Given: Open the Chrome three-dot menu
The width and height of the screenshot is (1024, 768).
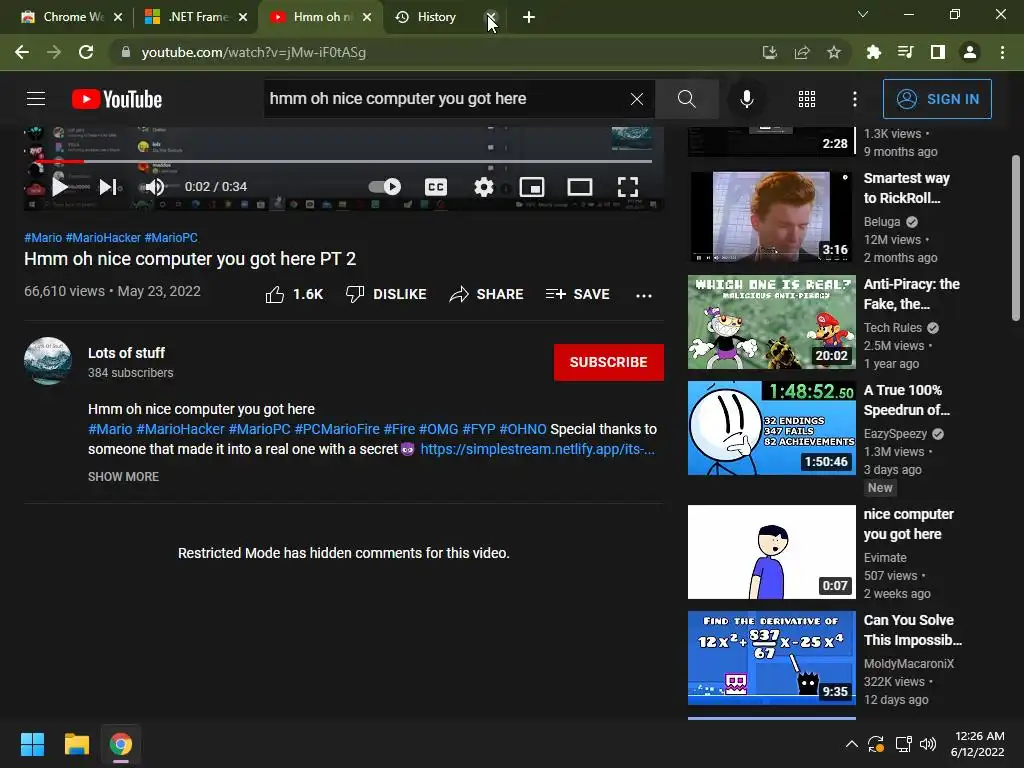Looking at the screenshot, I should 1002,52.
